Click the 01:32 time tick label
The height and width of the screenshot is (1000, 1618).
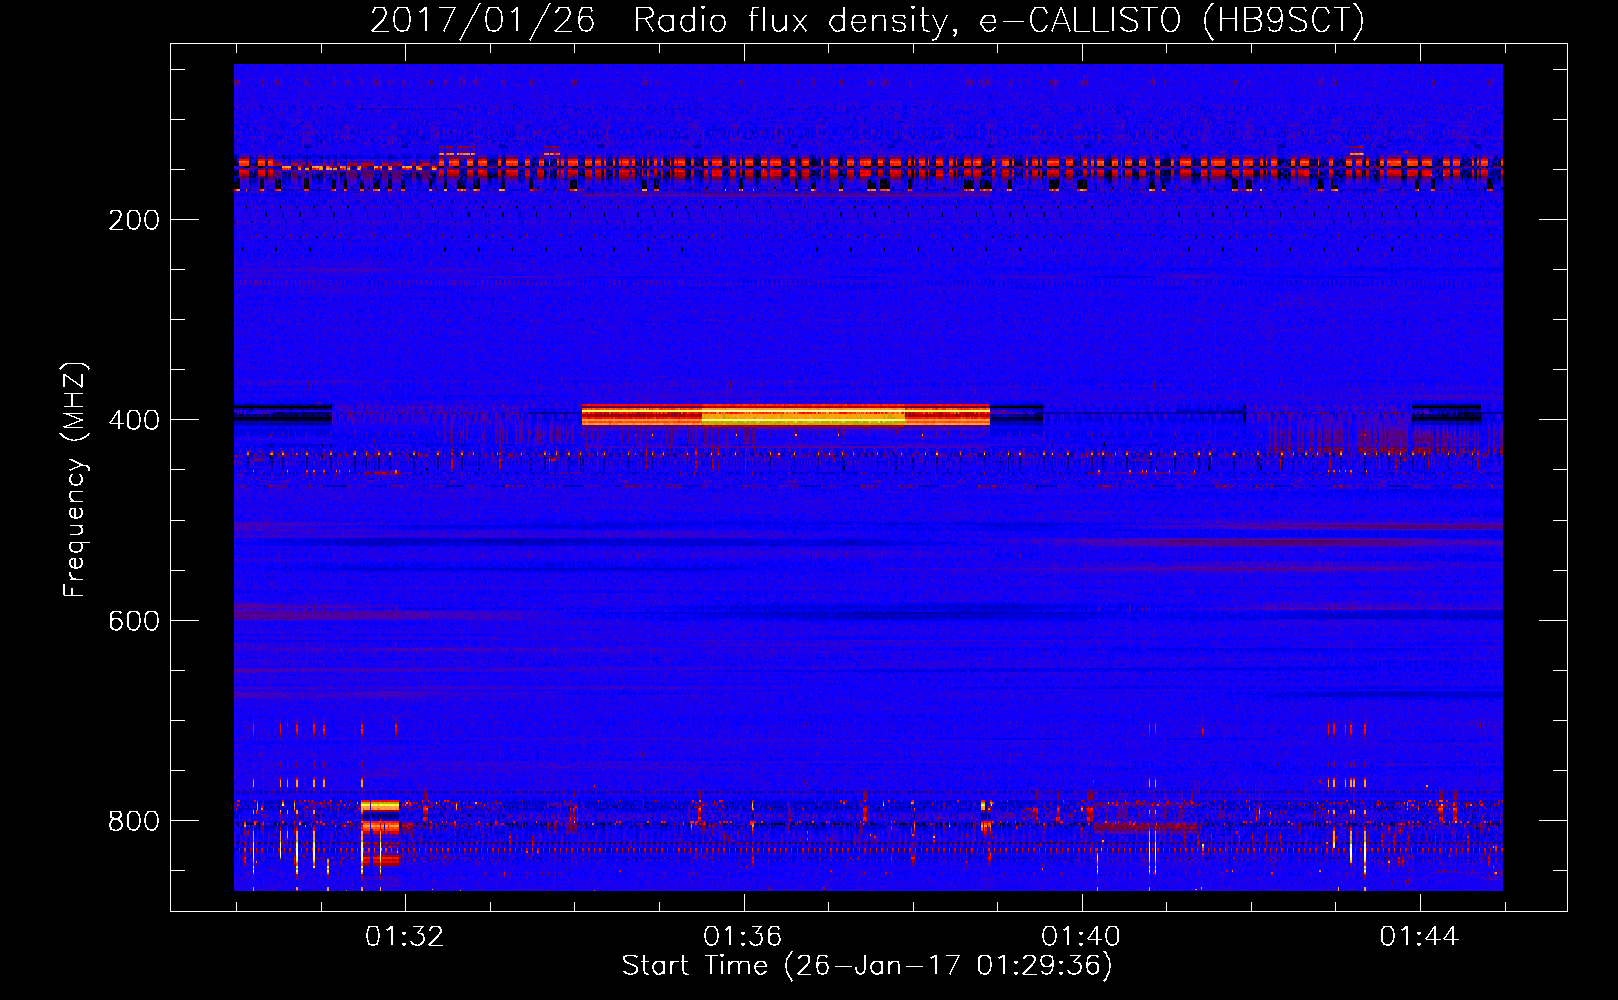[405, 937]
